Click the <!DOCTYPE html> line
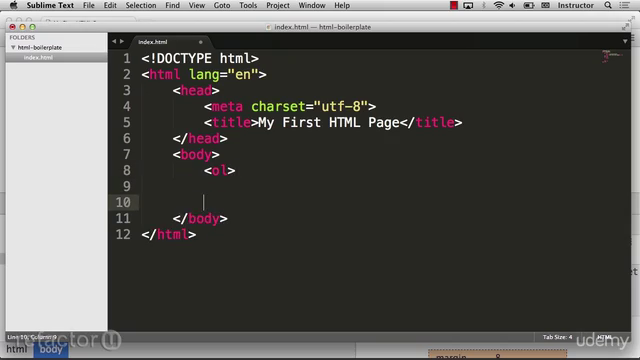This screenshot has height=360, width=640. [x=200, y=58]
